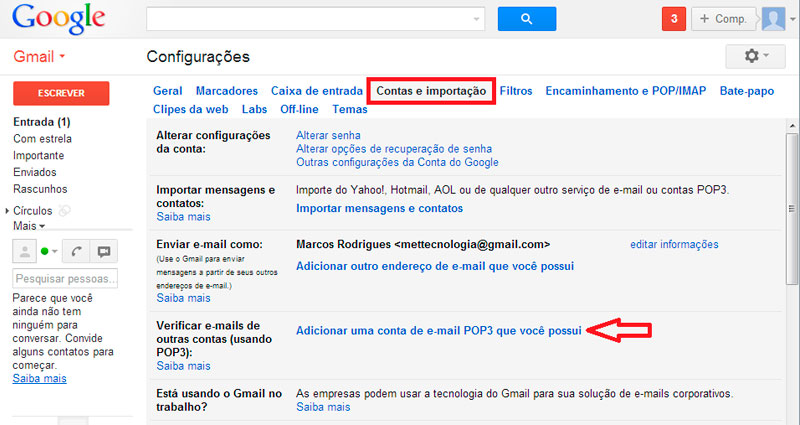Switch to the Geral tab
The height and width of the screenshot is (425, 800).
(x=167, y=91)
